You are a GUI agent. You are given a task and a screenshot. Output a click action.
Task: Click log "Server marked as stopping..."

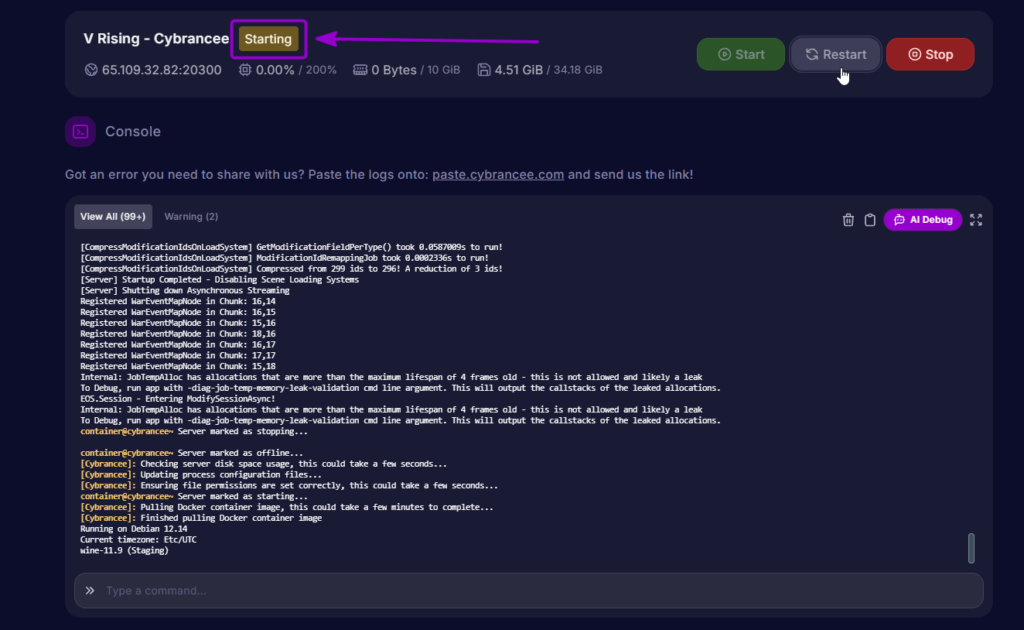[x=242, y=432]
